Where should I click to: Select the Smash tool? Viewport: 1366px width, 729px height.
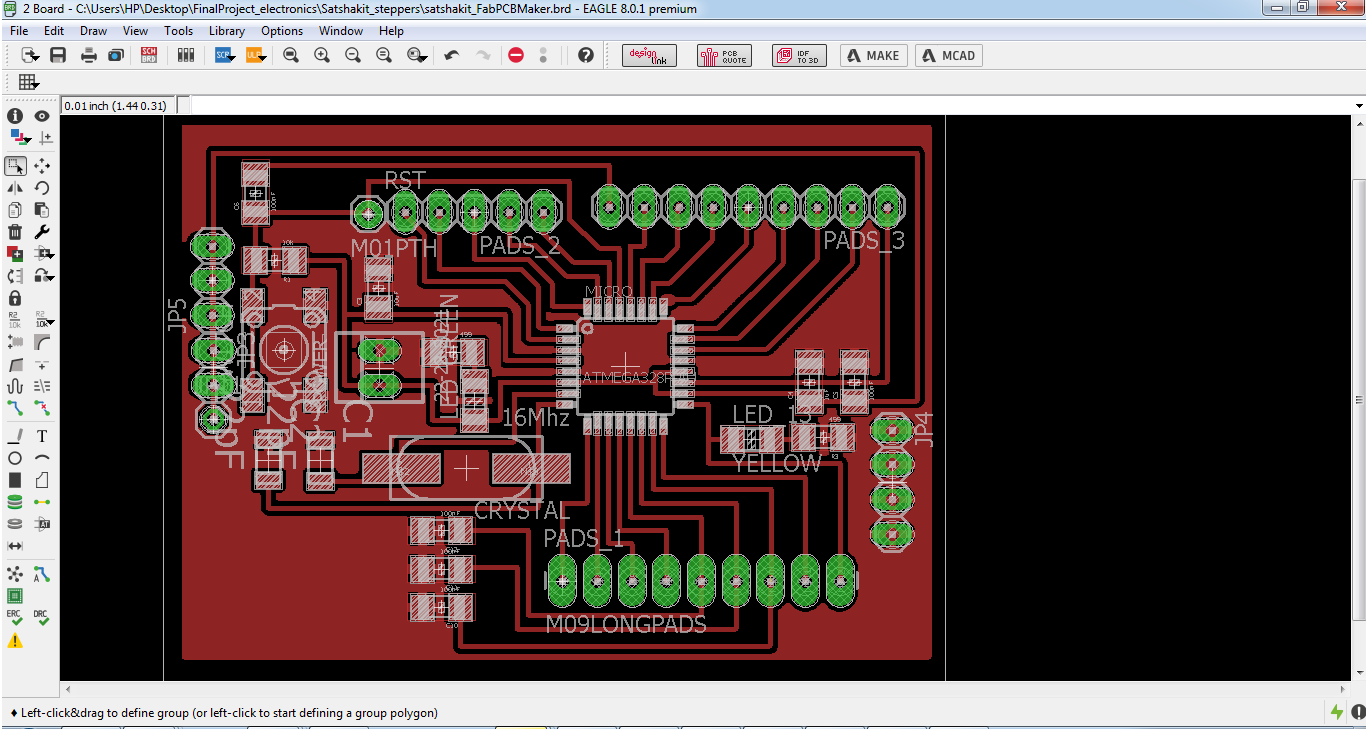tap(15, 342)
